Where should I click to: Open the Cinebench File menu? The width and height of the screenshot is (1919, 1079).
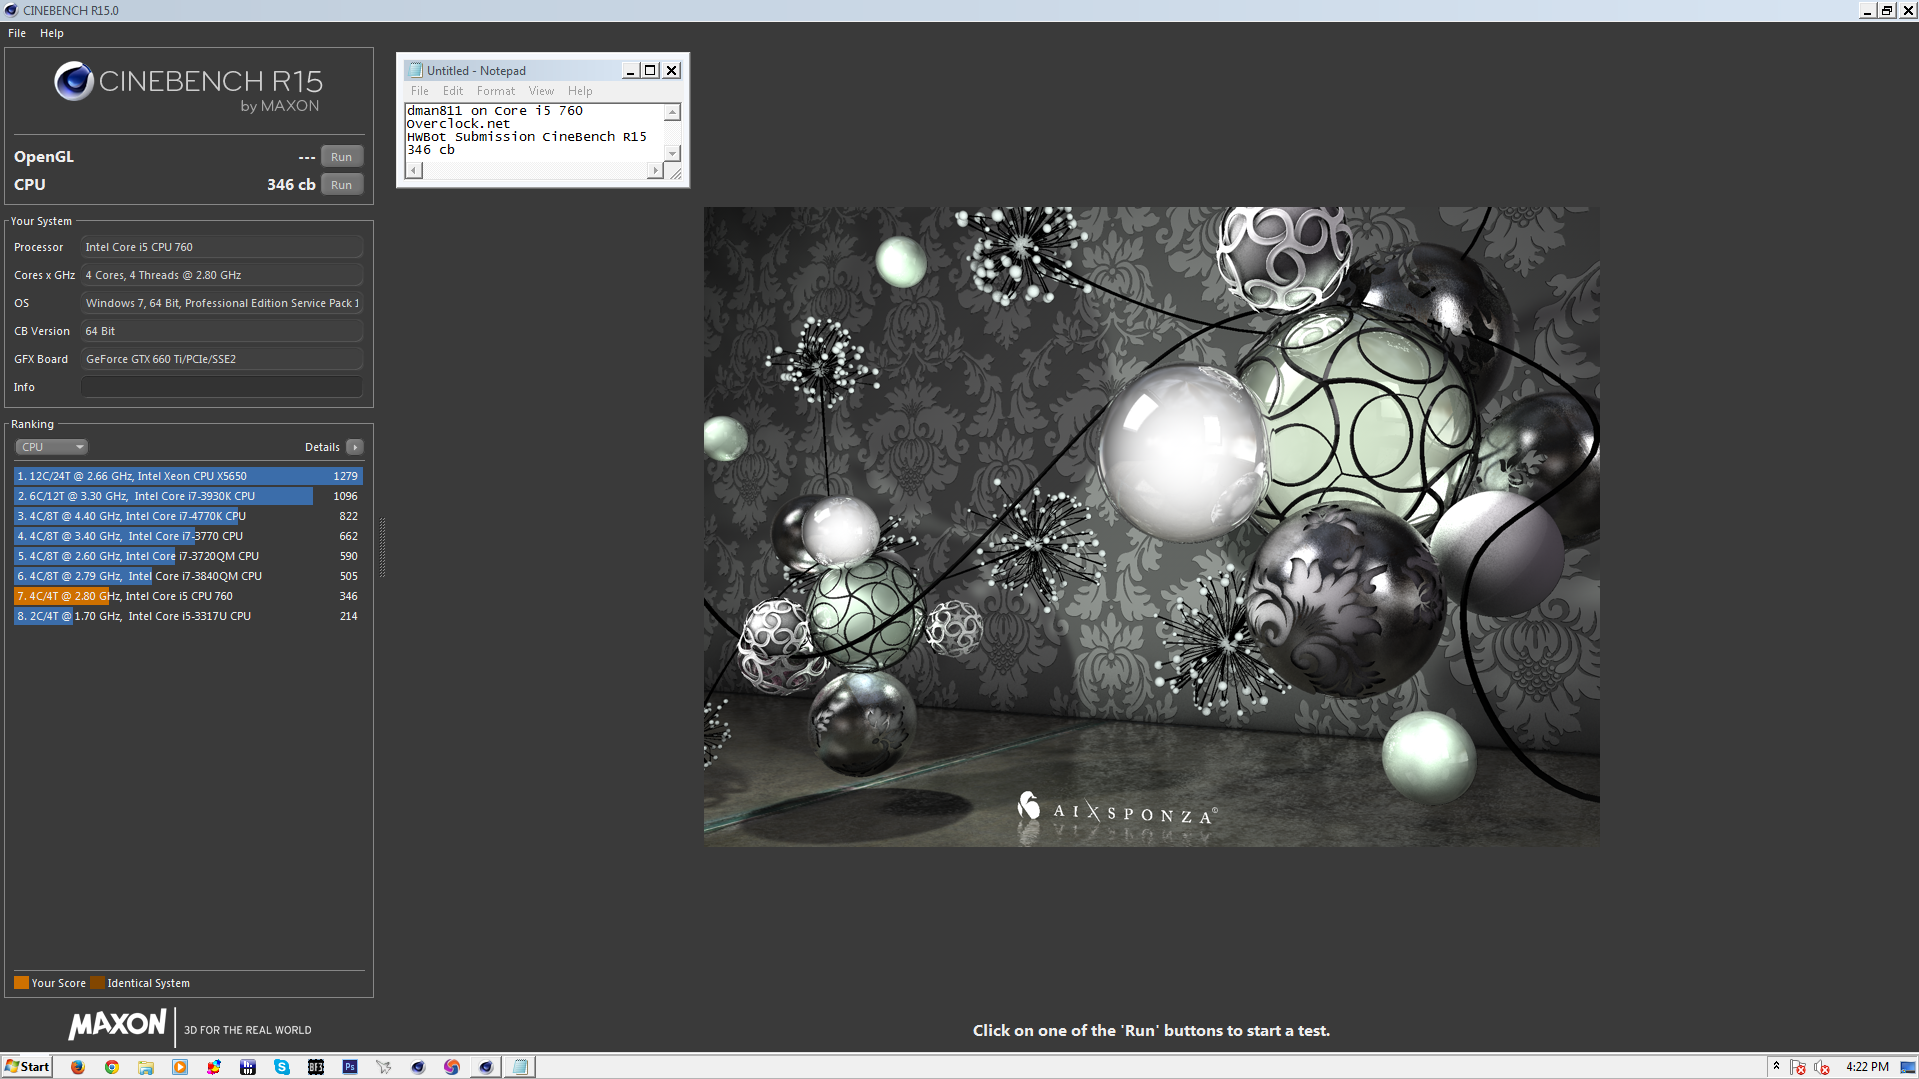pyautogui.click(x=17, y=33)
